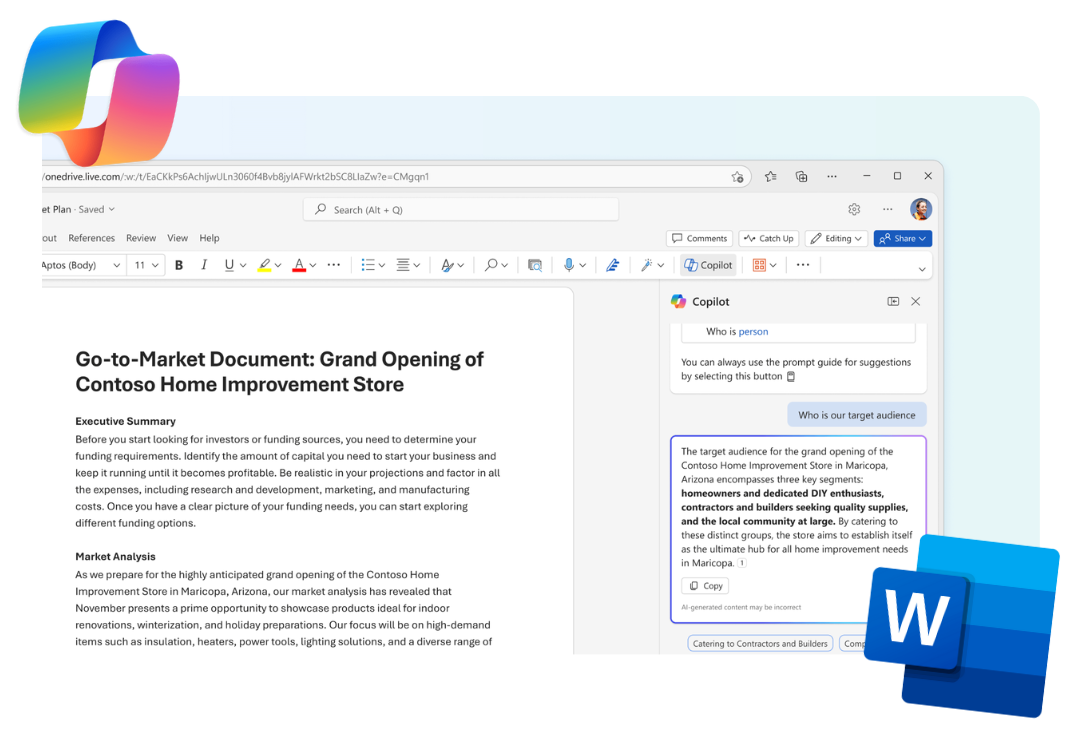Click the Catch Up button
Screen dimensions: 1080x733
[769, 238]
